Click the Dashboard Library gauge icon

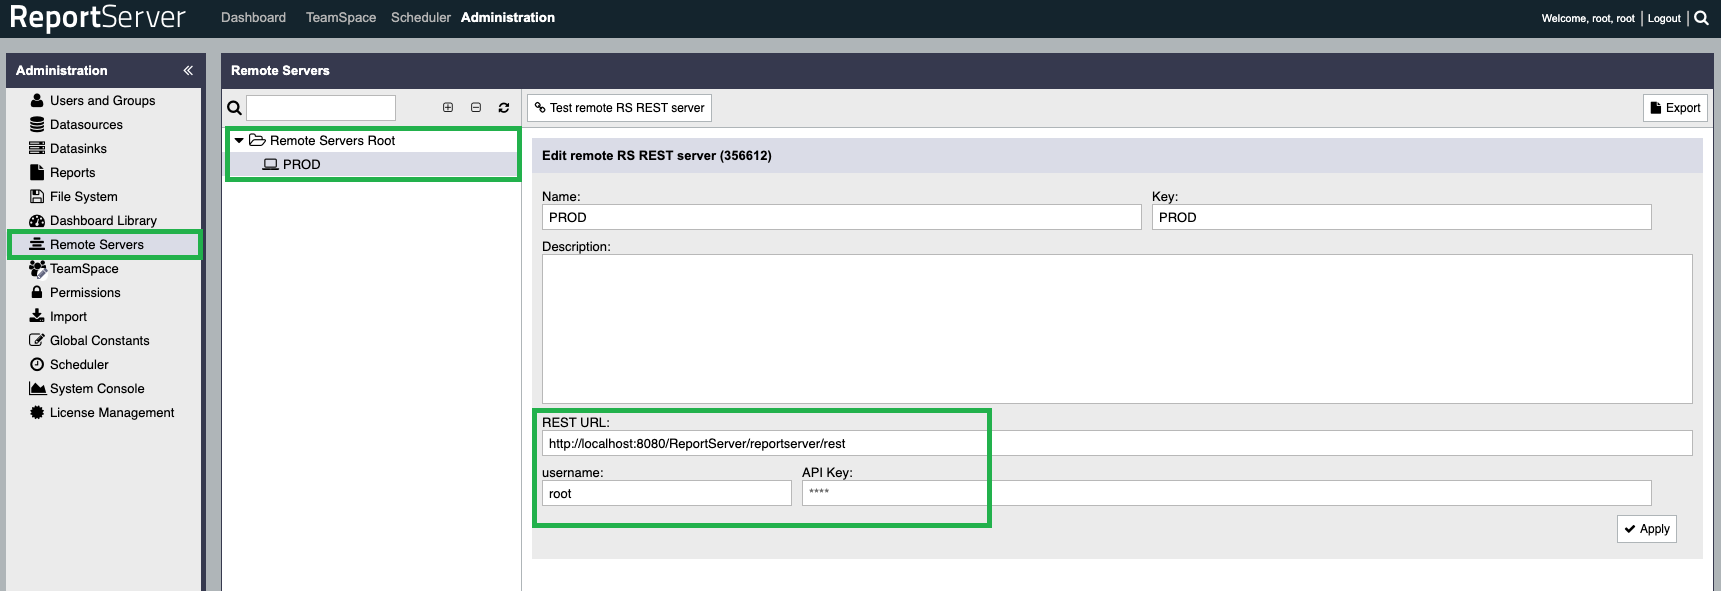pyautogui.click(x=37, y=220)
